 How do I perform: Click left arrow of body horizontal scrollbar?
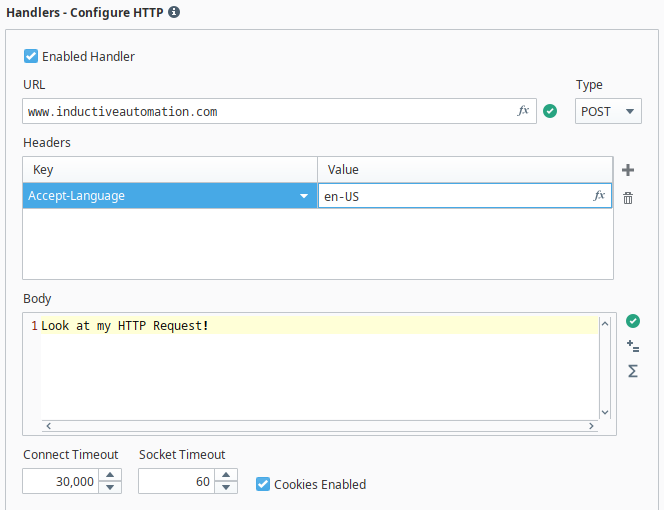pyautogui.click(x=48, y=426)
